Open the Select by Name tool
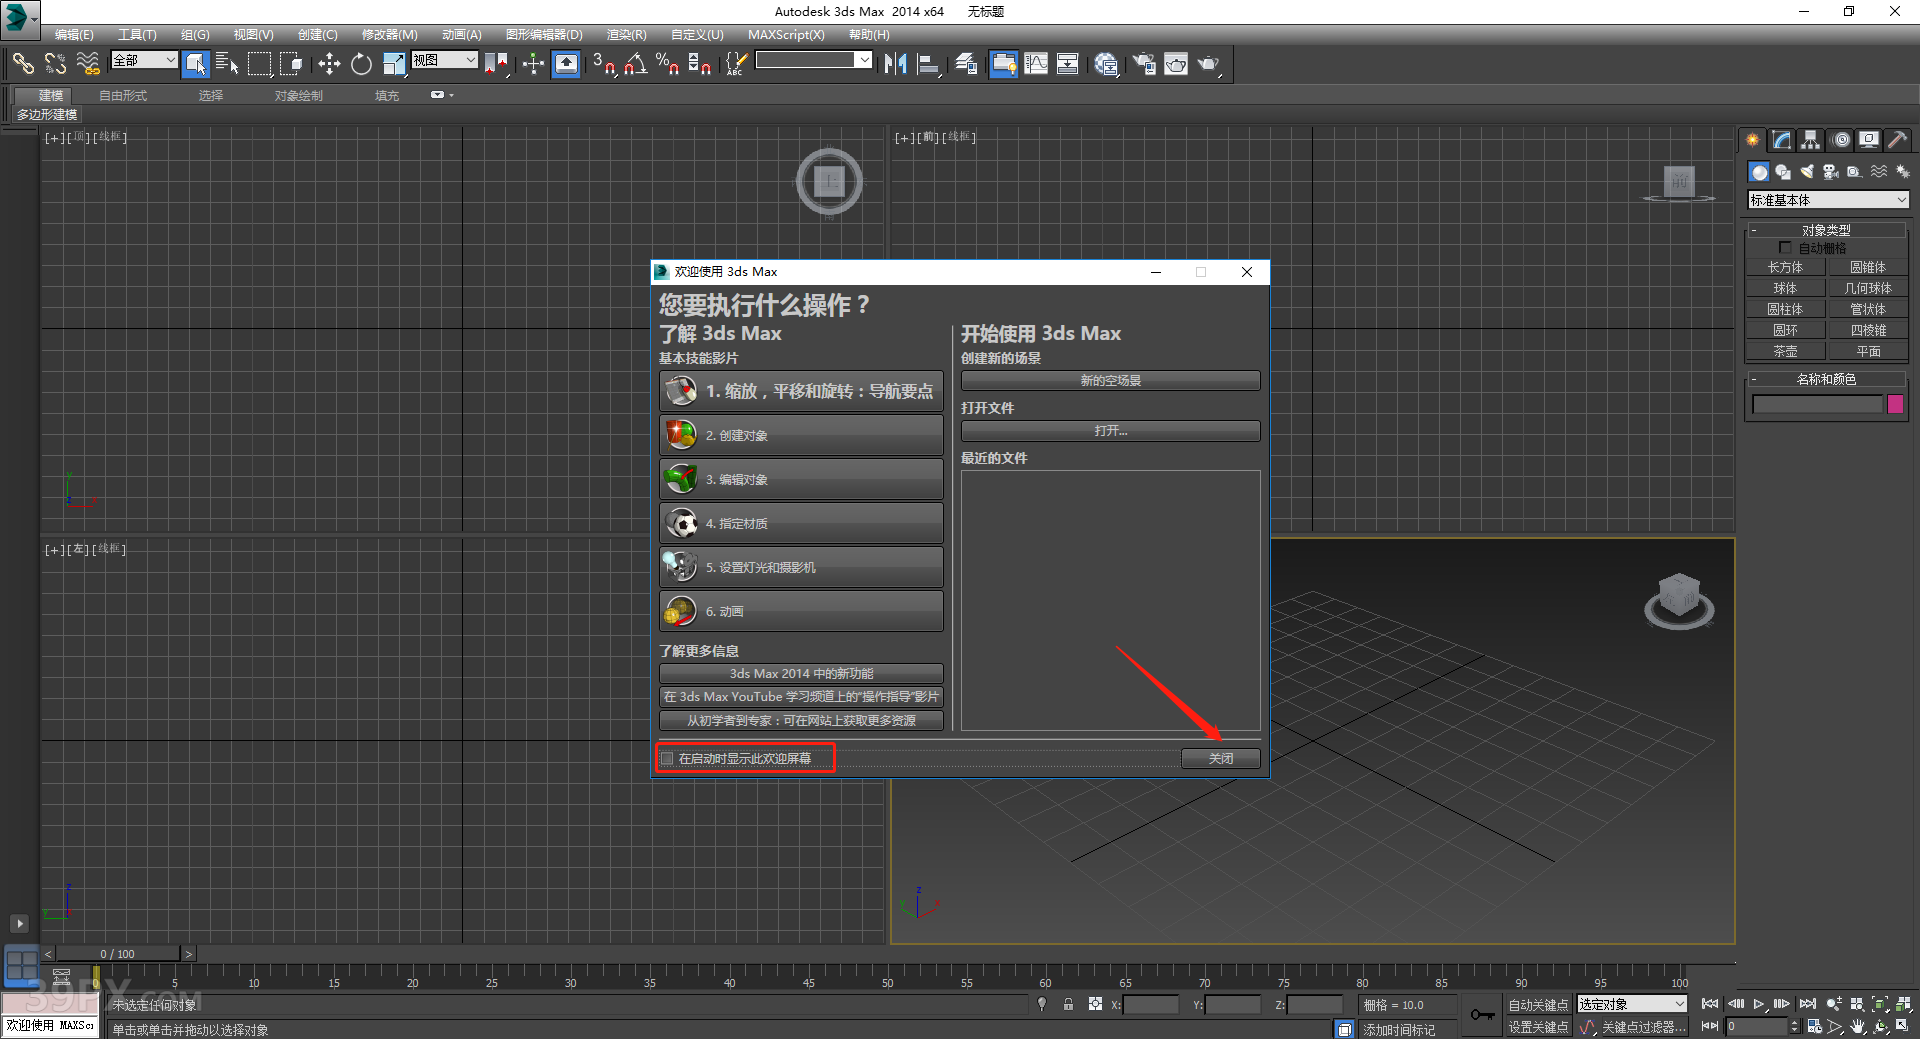Image resolution: width=1920 pixels, height=1039 pixels. tap(227, 64)
